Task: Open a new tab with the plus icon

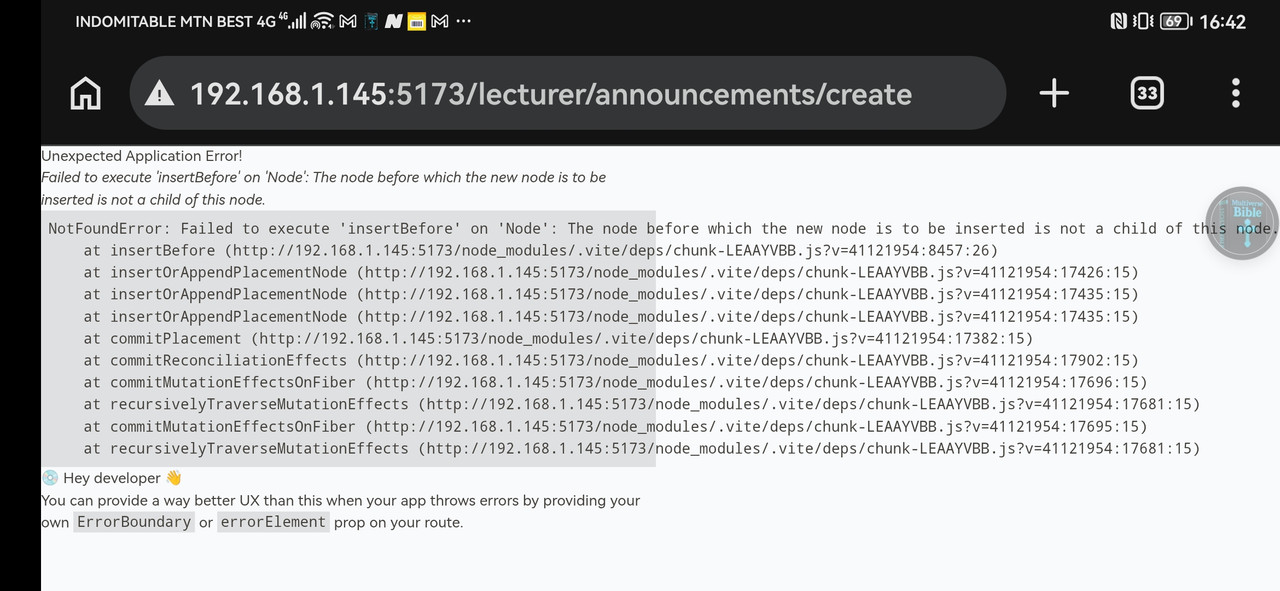Action: pyautogui.click(x=1054, y=93)
